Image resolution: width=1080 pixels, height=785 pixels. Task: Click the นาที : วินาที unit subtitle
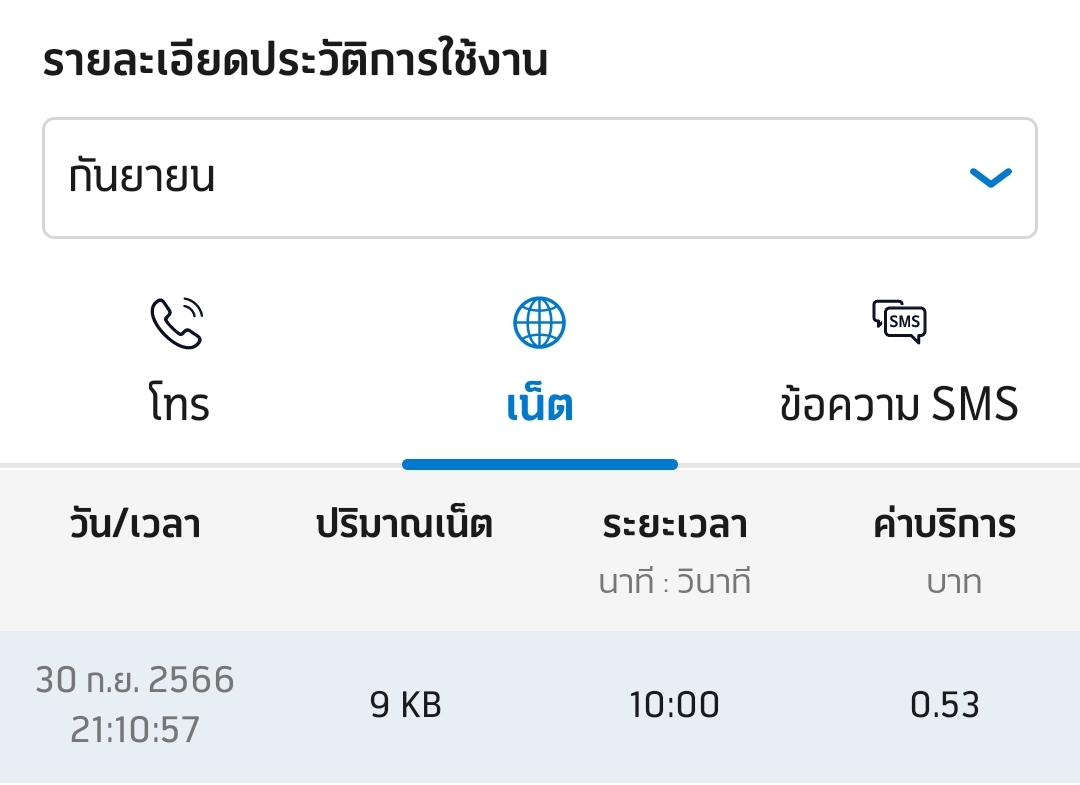click(675, 581)
